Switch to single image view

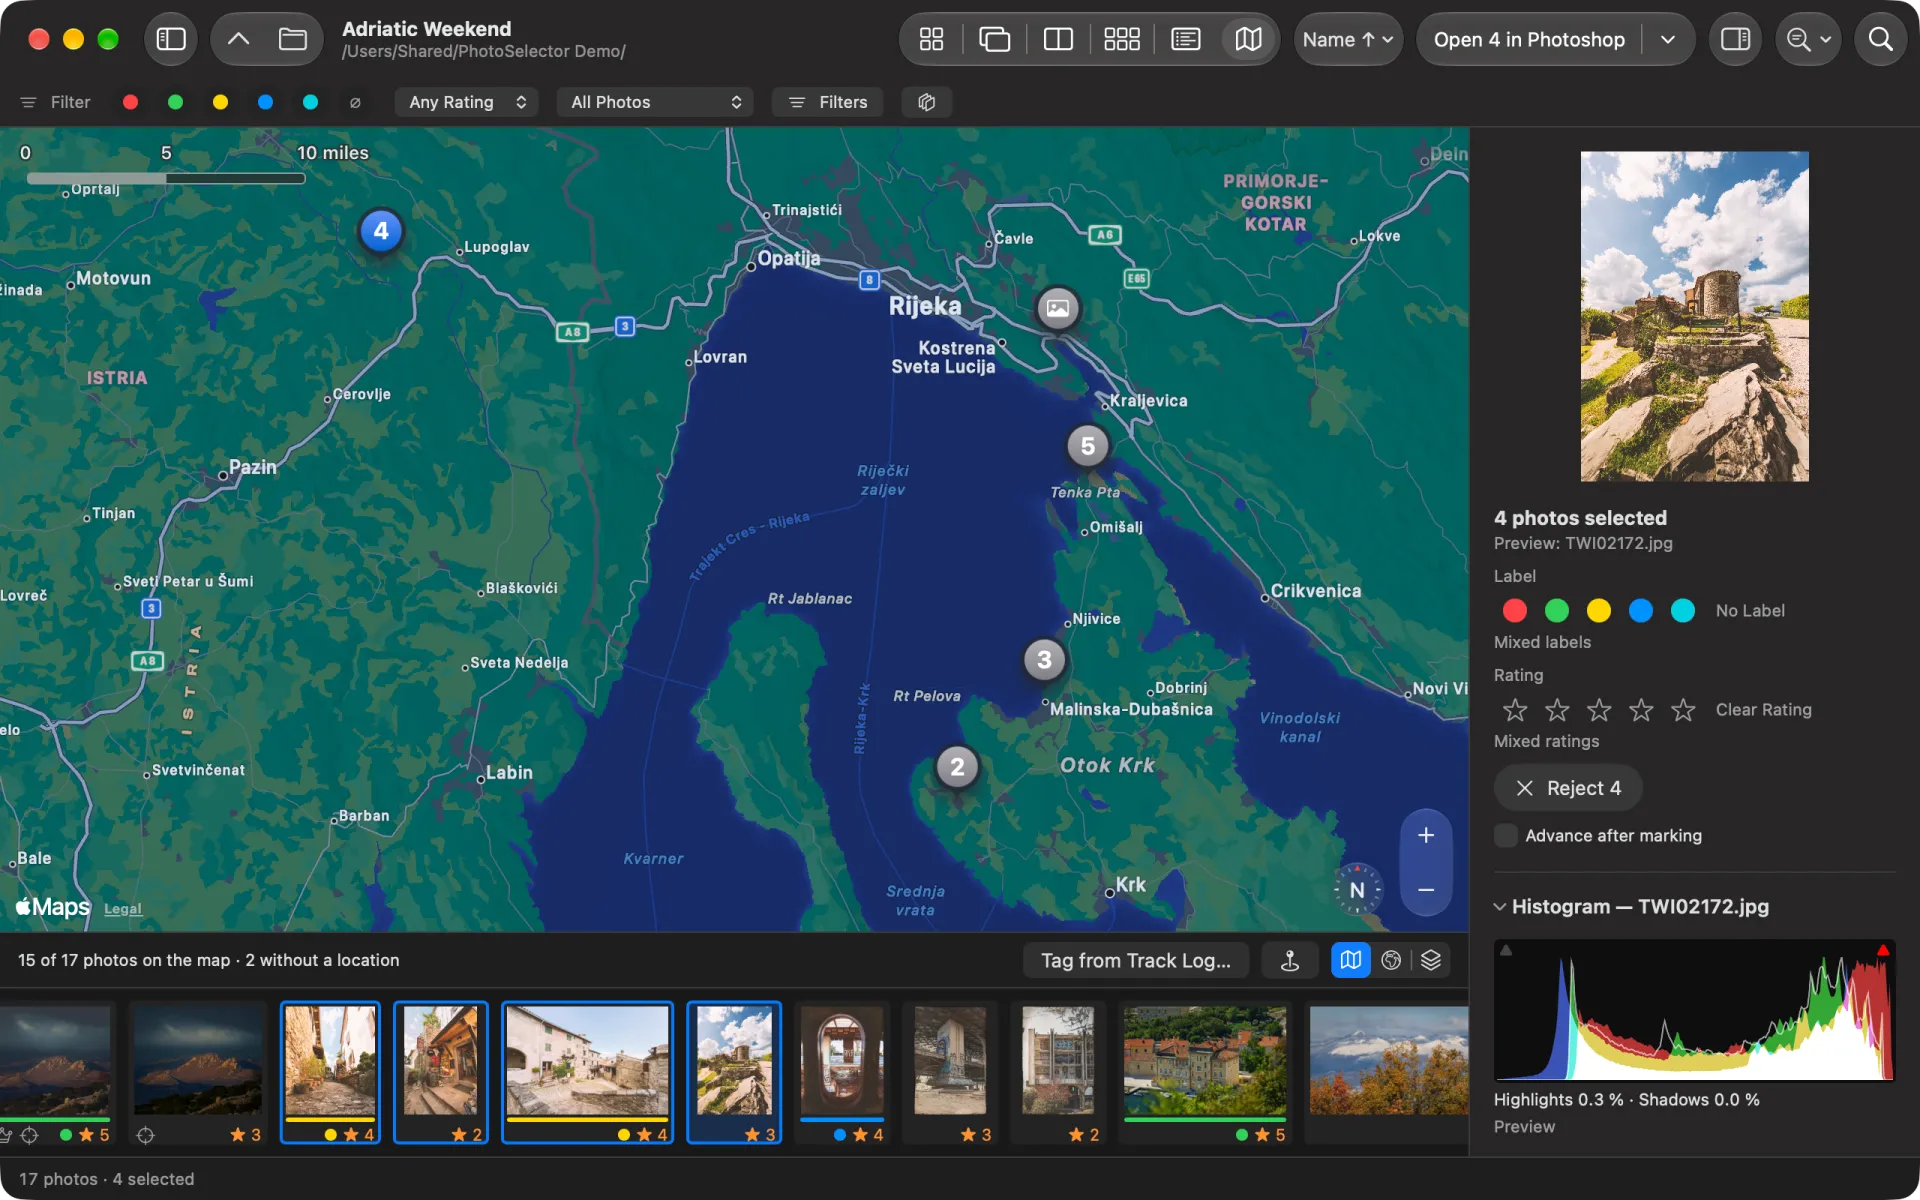point(994,39)
